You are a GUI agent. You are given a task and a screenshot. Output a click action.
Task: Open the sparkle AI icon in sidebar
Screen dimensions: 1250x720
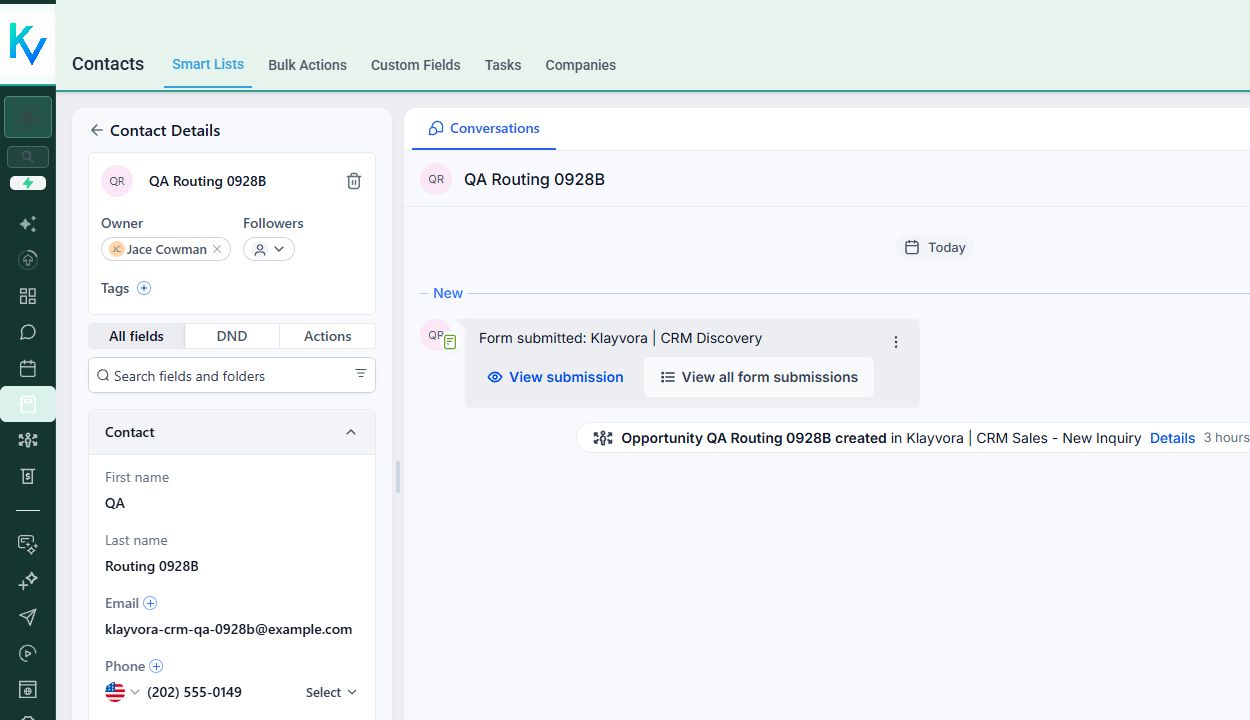[x=28, y=224]
